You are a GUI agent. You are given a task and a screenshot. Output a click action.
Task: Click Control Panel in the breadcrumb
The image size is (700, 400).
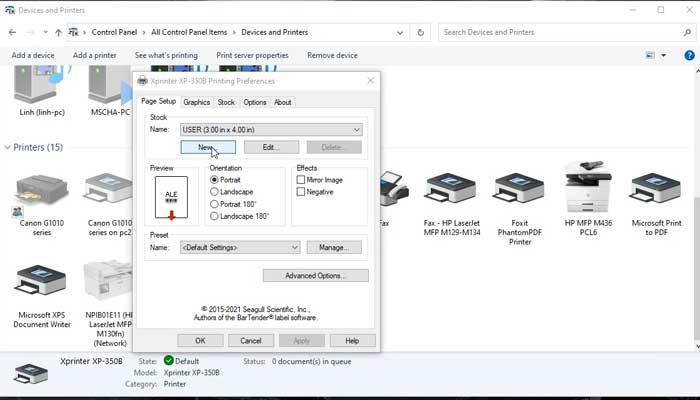(114, 32)
